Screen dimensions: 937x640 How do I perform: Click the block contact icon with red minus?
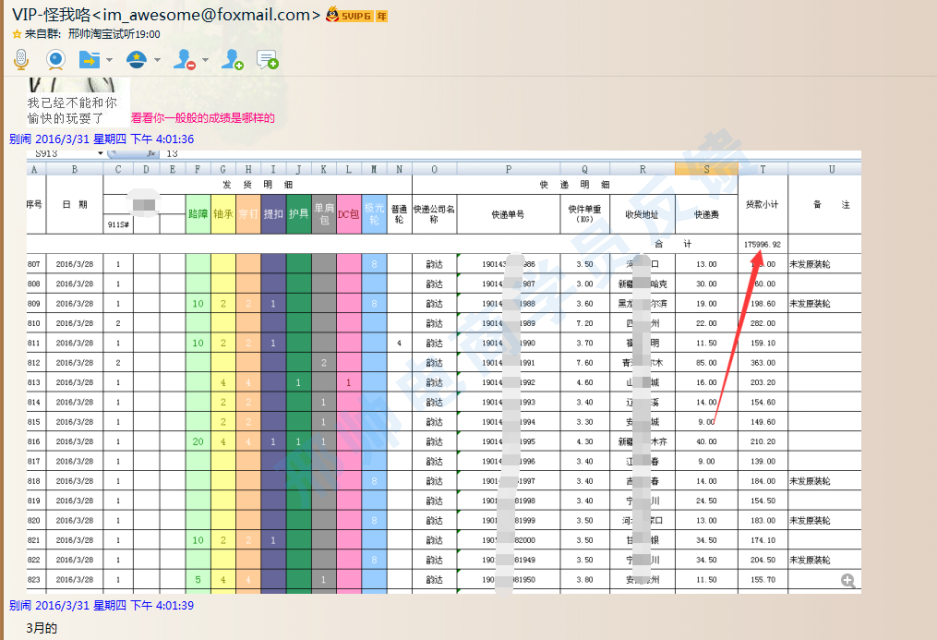184,60
